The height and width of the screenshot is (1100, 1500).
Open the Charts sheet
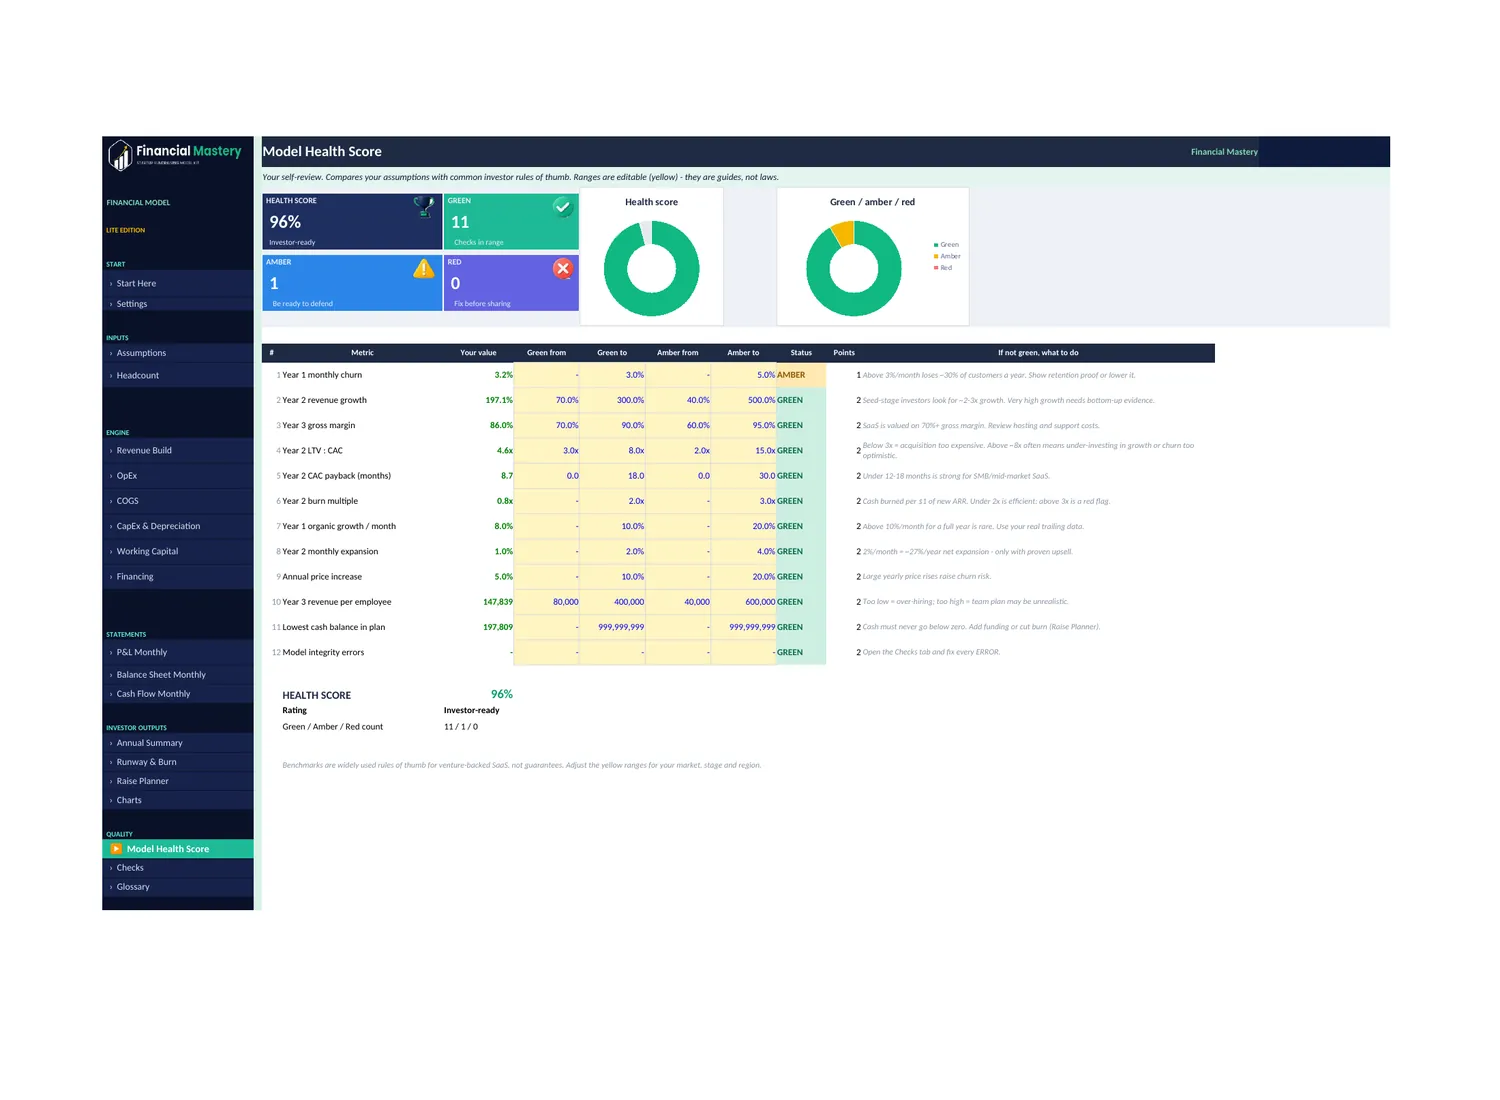(178, 800)
